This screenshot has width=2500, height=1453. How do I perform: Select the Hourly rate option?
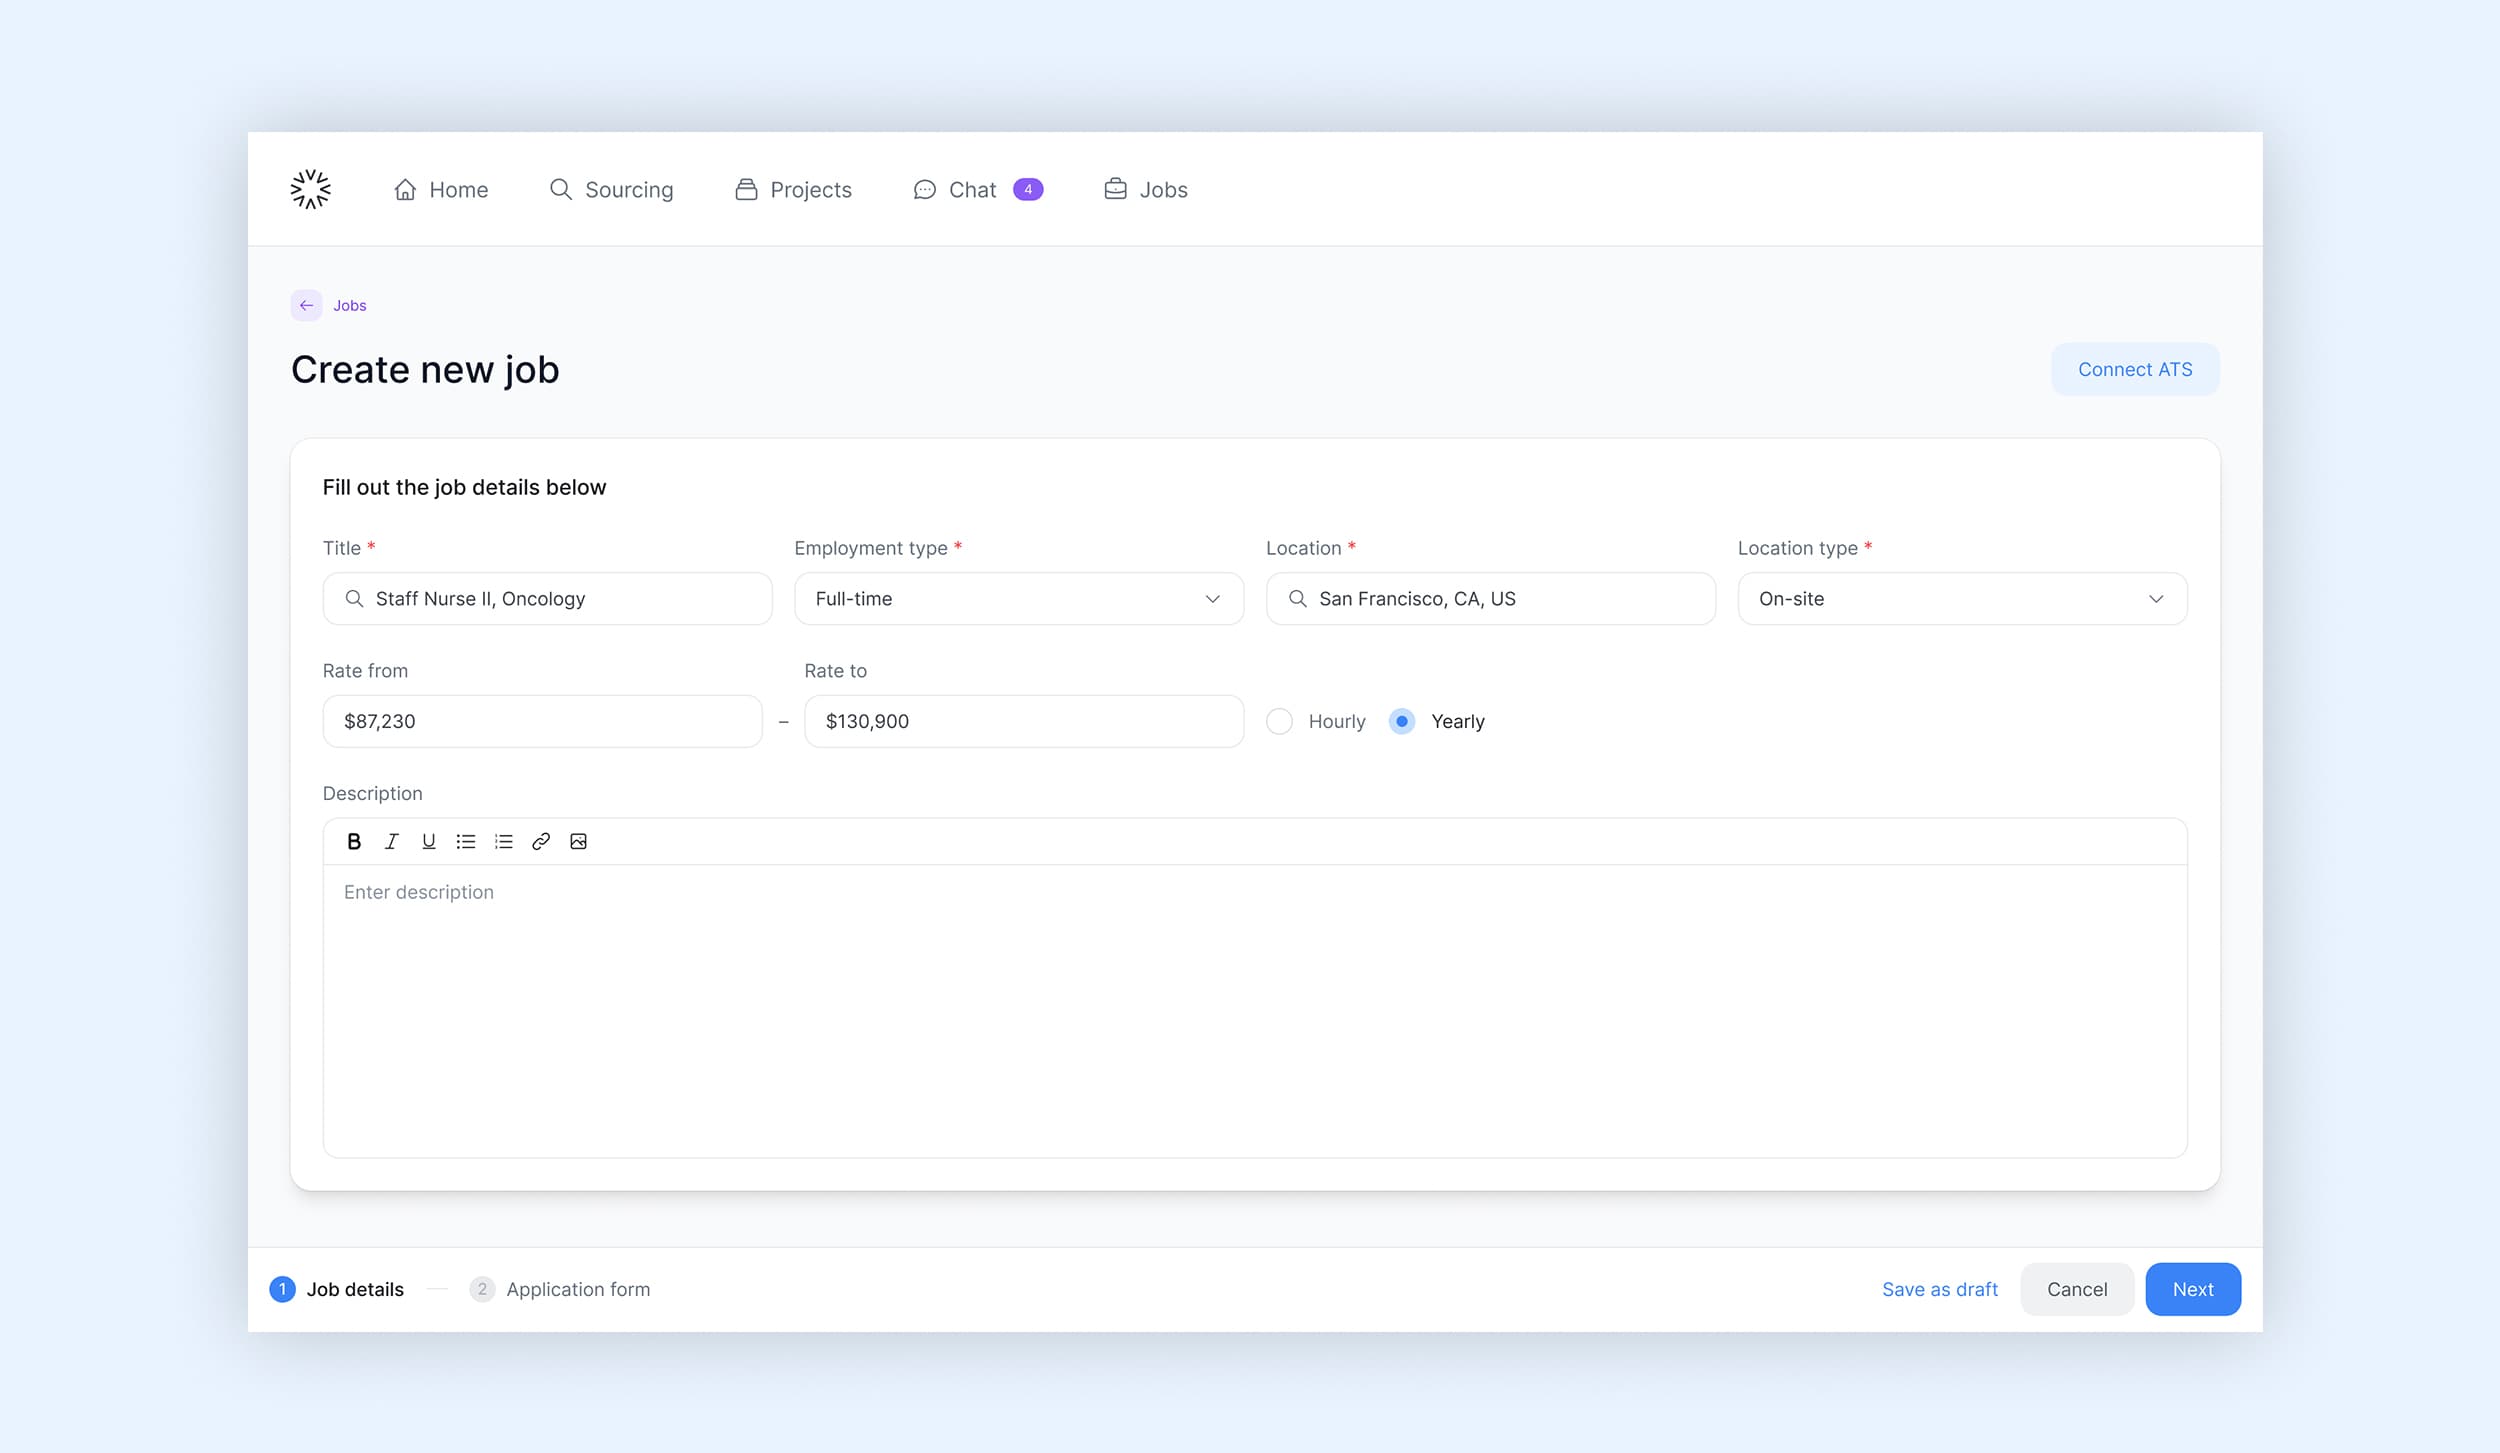pos(1279,721)
